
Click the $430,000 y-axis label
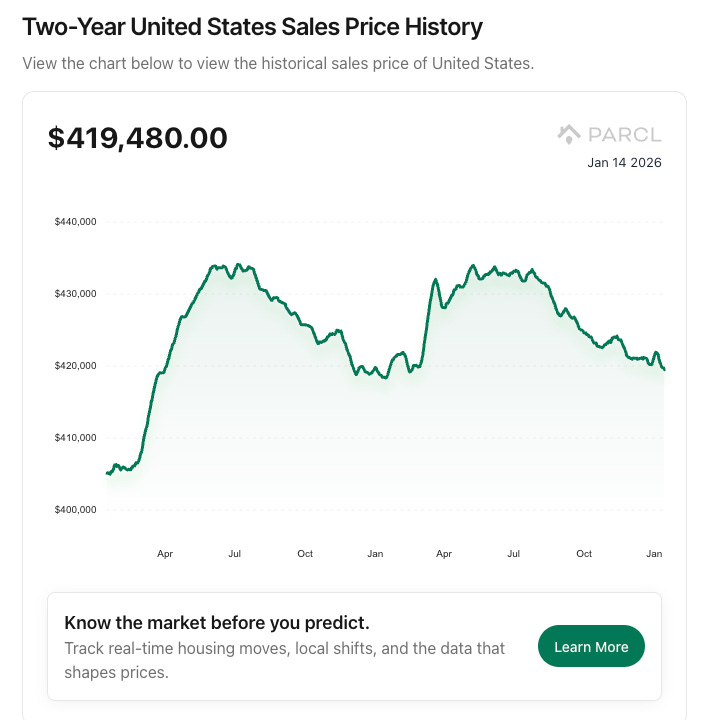point(75,293)
